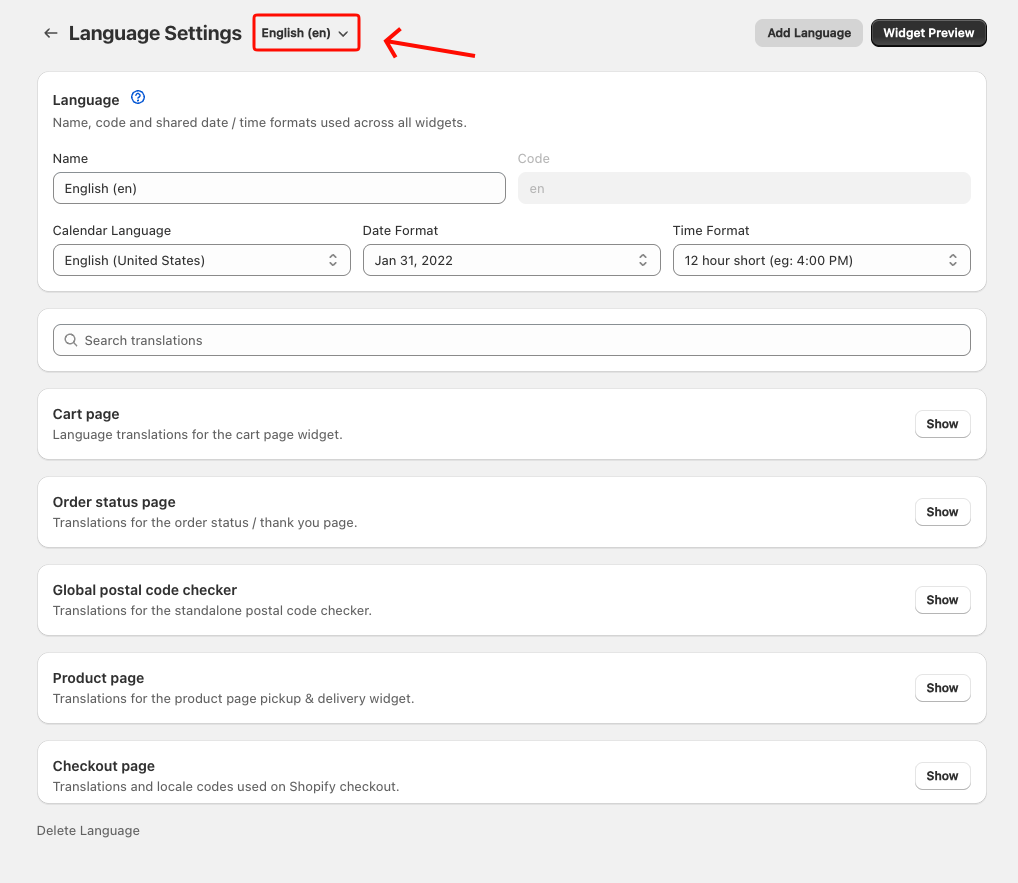
Task: Click the Global postal code checker heading
Action: point(145,590)
